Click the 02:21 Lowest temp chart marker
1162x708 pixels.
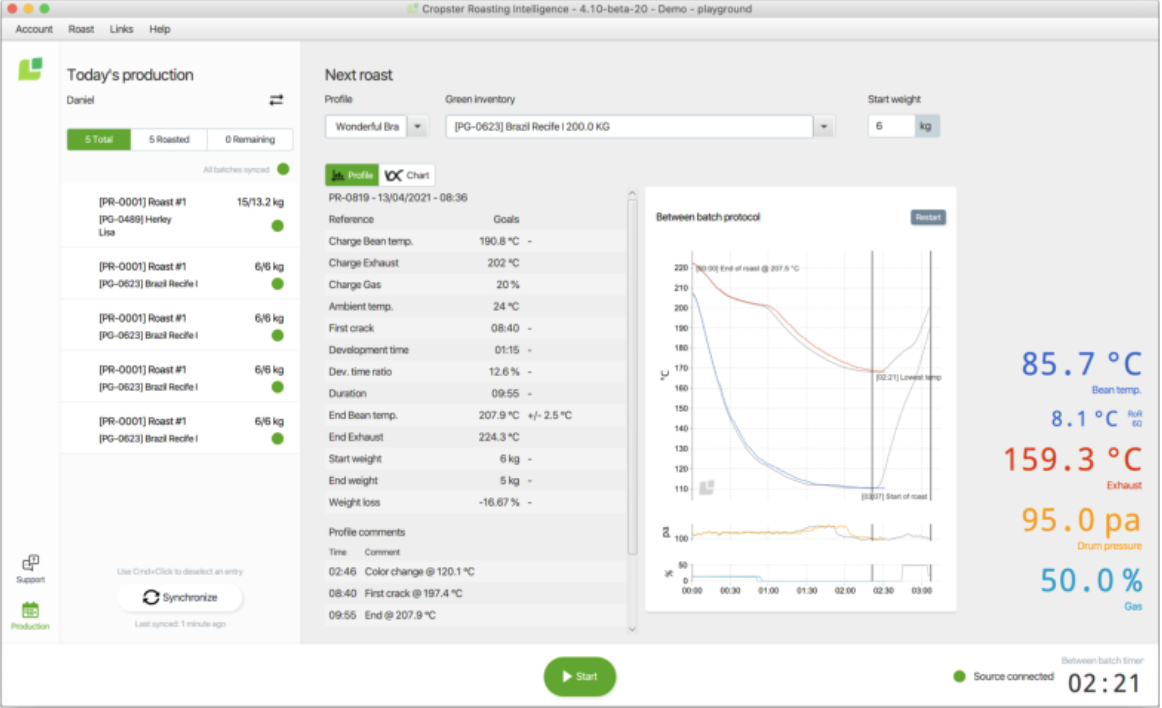pos(909,377)
